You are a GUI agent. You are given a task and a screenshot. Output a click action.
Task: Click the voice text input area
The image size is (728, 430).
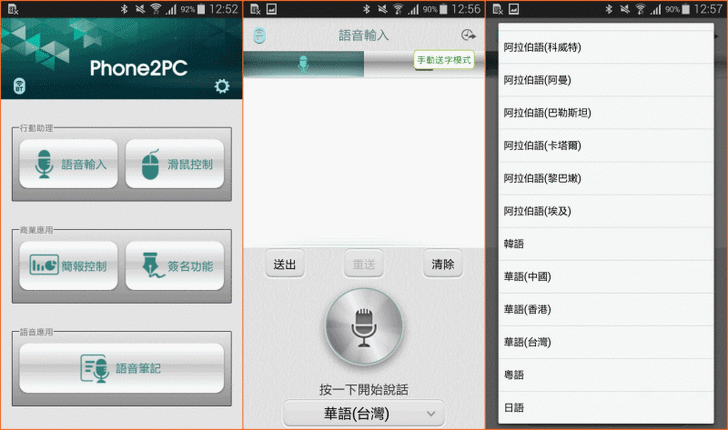(x=364, y=163)
